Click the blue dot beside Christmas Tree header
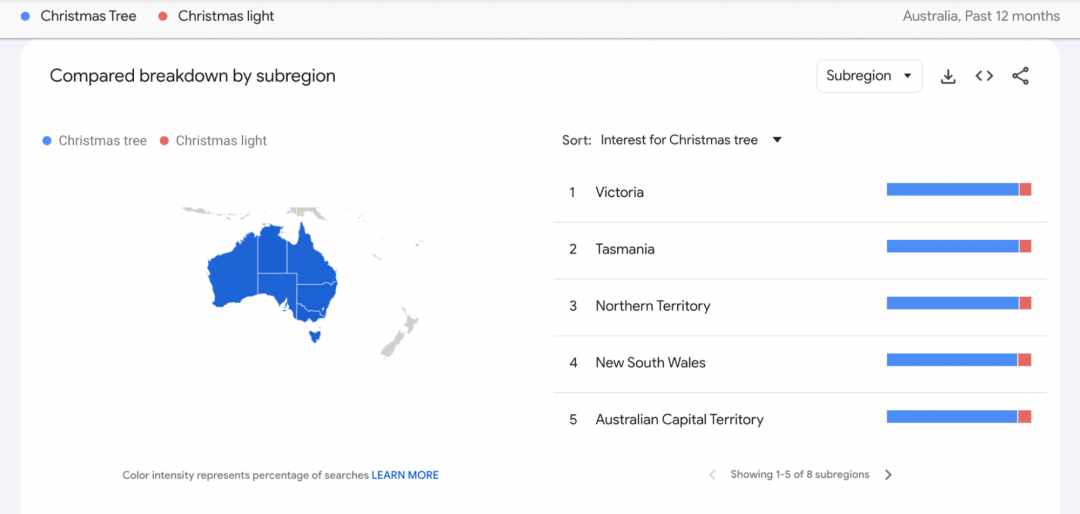This screenshot has height=514, width=1080. click(x=25, y=16)
